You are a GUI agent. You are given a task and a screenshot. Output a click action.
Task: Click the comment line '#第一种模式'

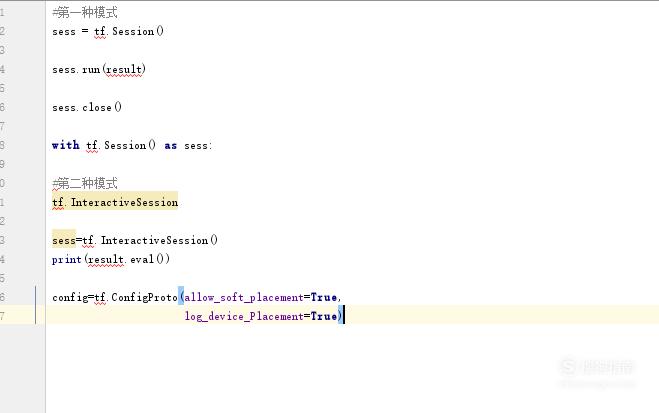(x=85, y=13)
